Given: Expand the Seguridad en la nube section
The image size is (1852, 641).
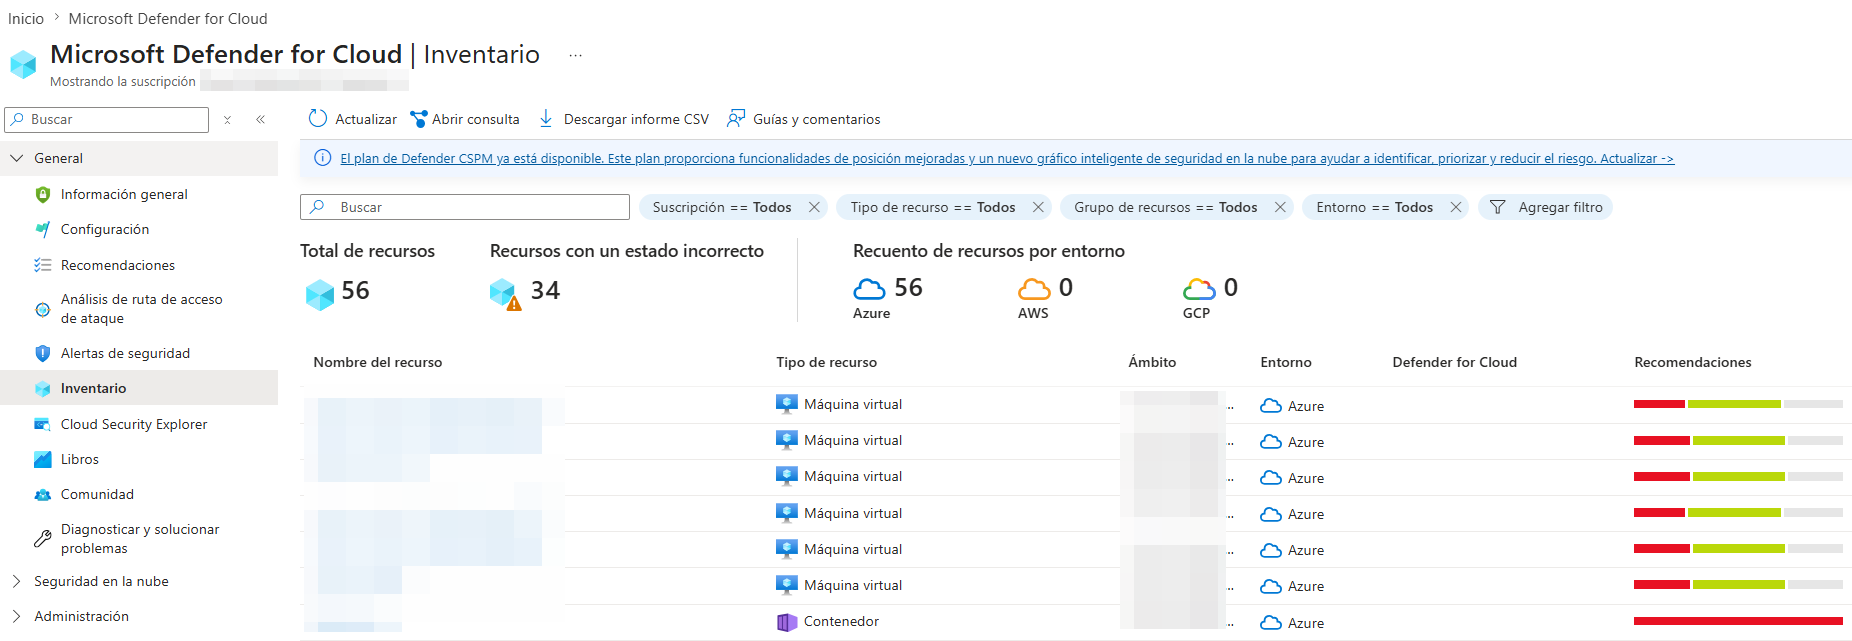Looking at the screenshot, I should [x=16, y=581].
